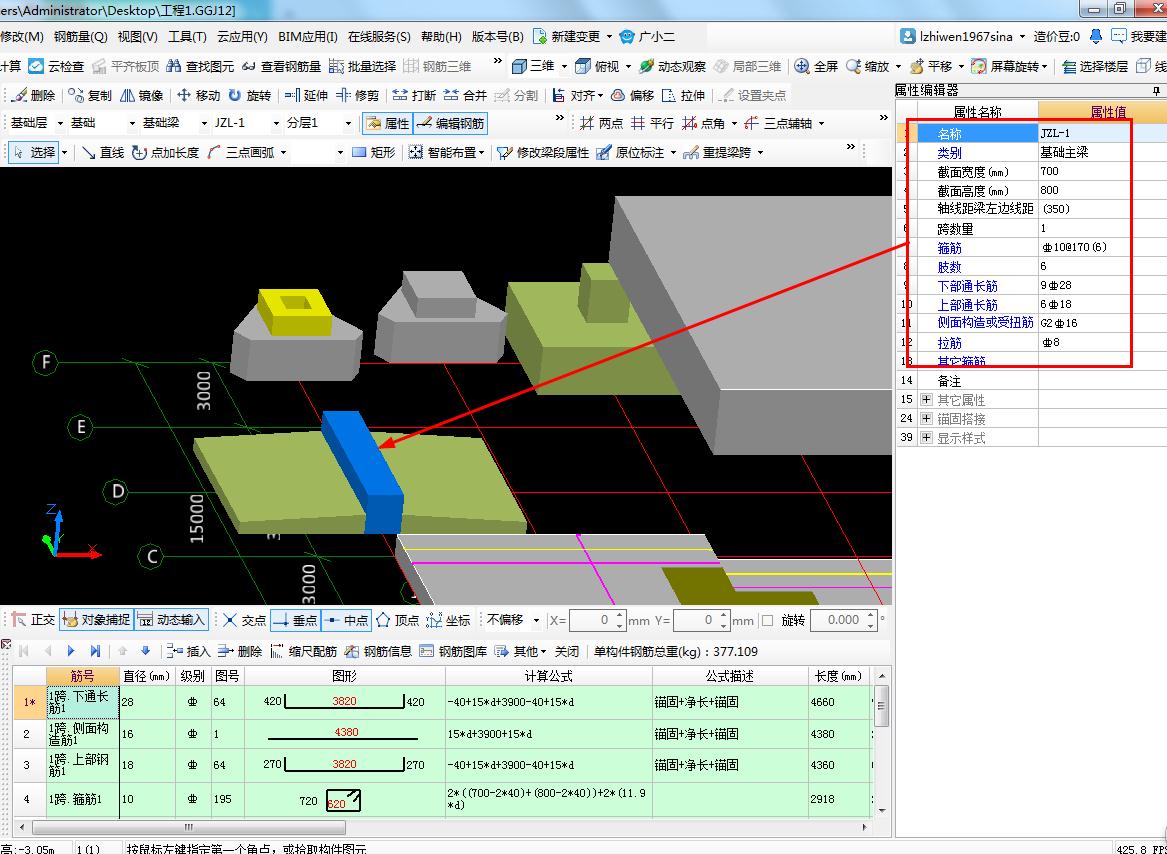Switch to 俯视 top view
This screenshot has height=854, width=1167.
point(598,66)
